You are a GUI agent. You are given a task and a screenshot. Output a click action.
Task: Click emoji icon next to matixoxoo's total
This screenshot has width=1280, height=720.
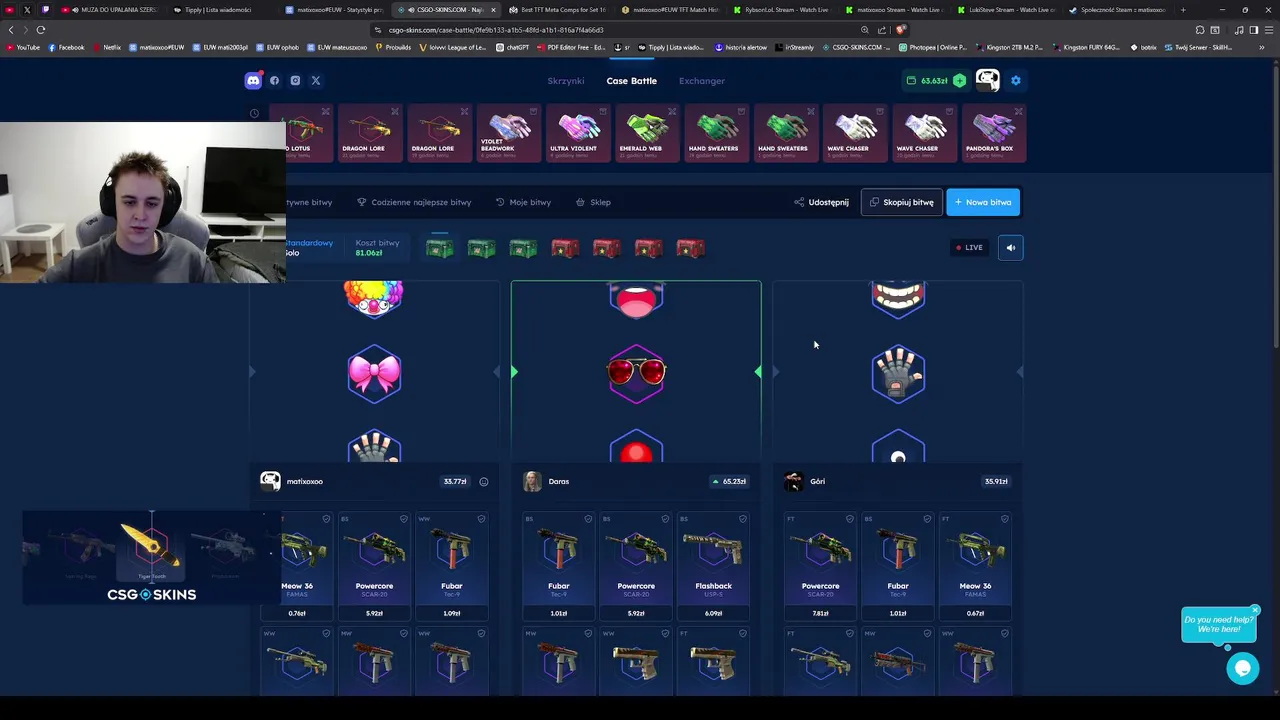click(484, 482)
